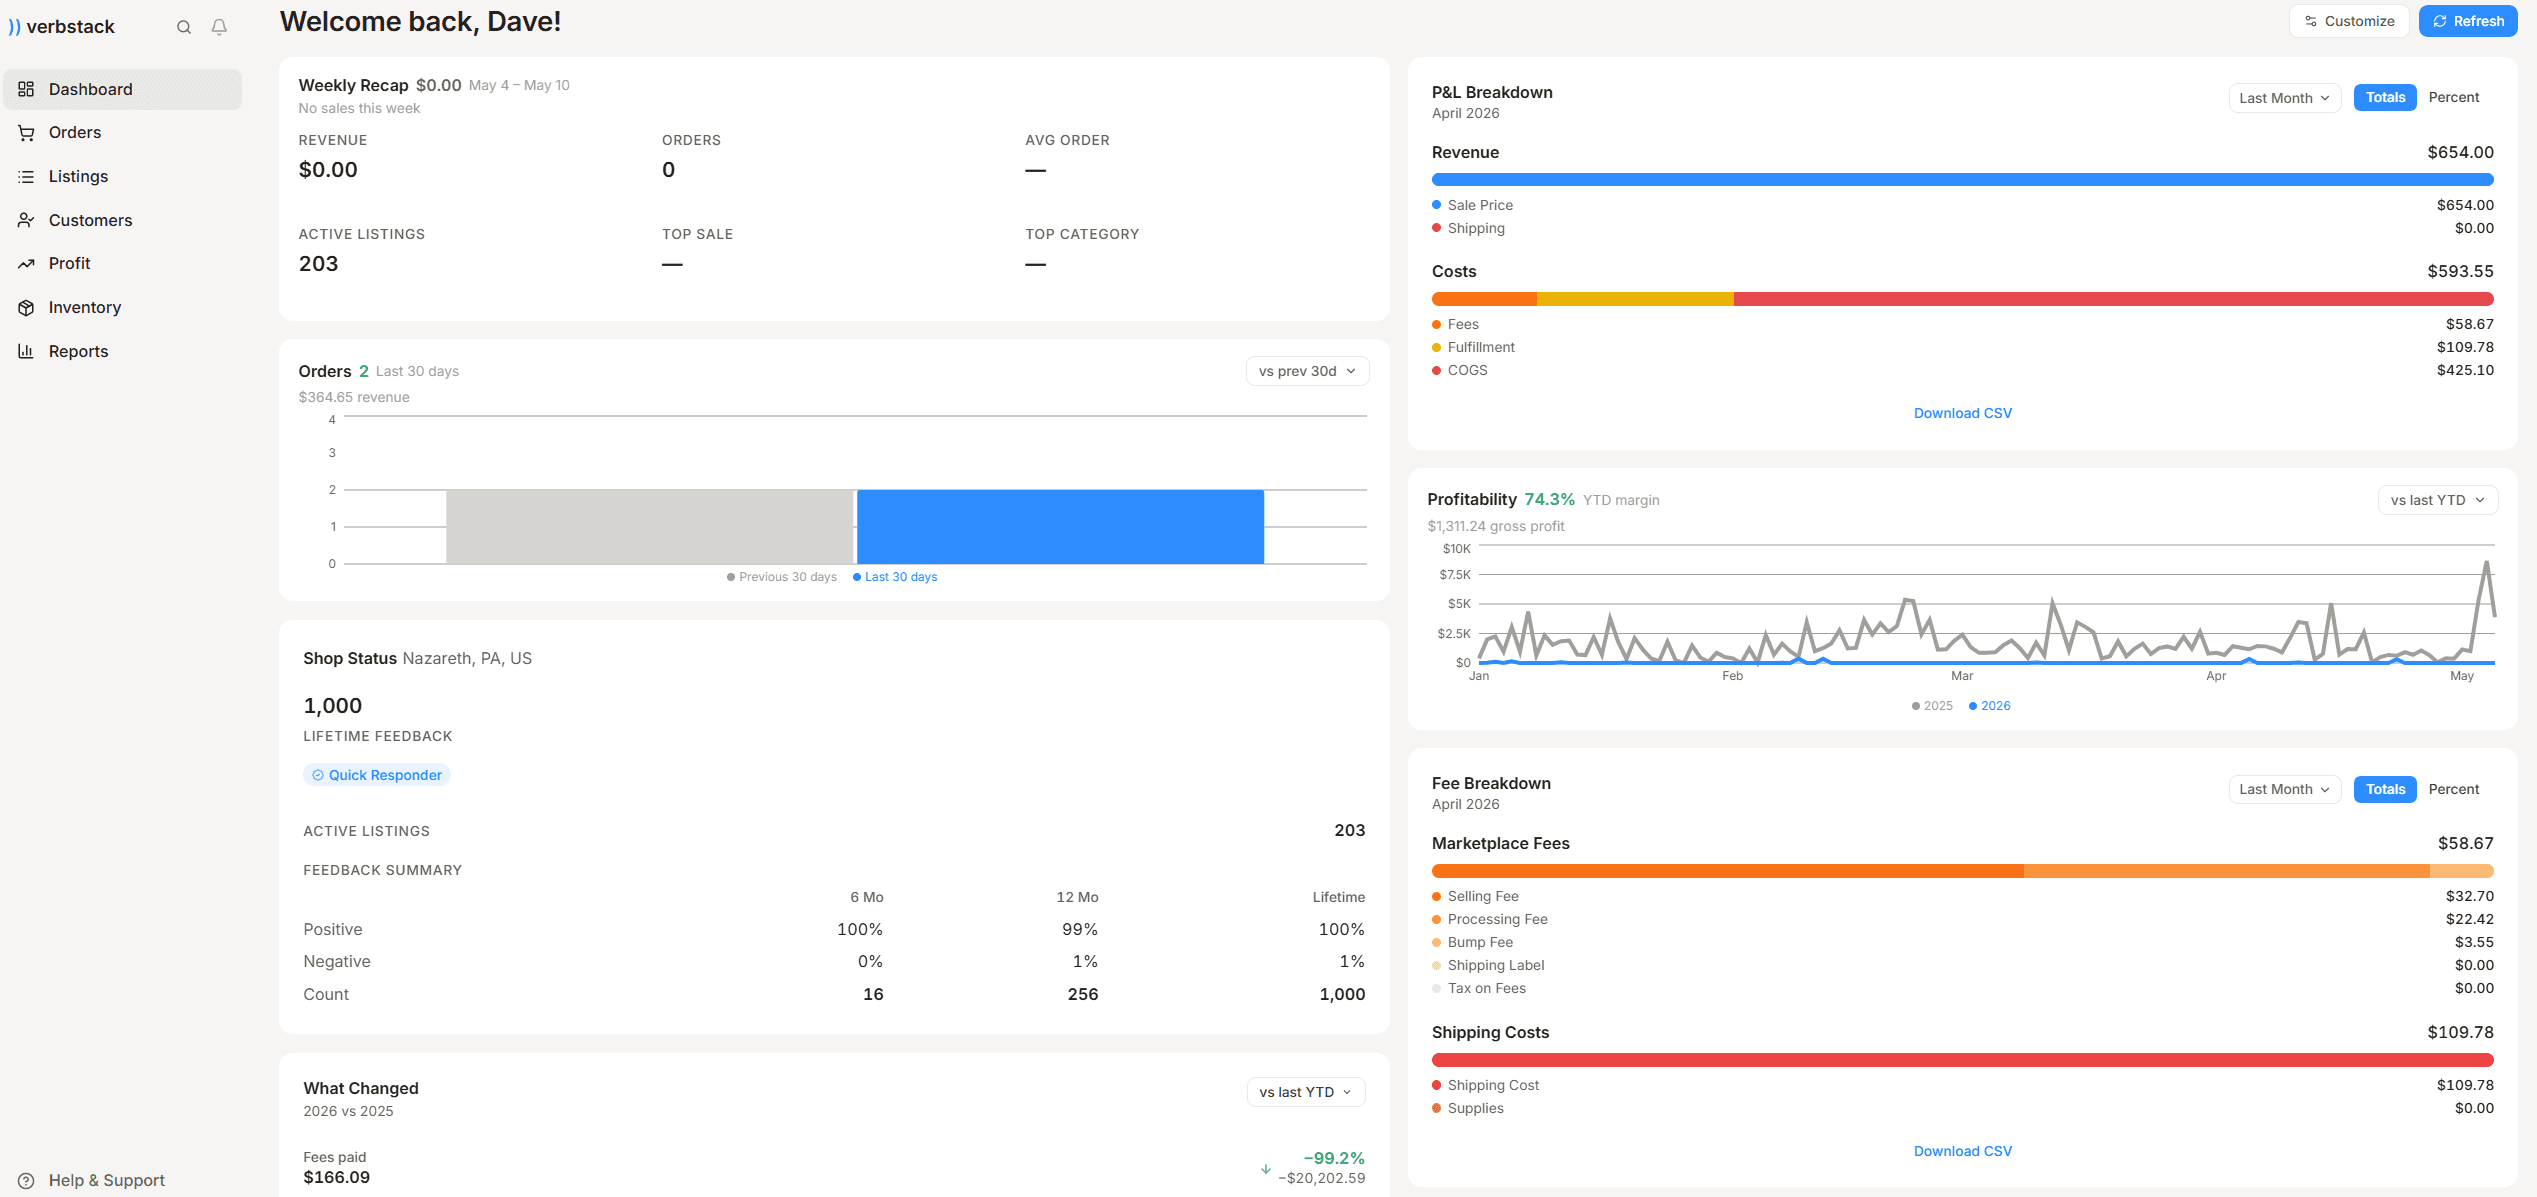Click the Fees paid value $166.09
This screenshot has height=1197, width=2537.
(337, 1177)
